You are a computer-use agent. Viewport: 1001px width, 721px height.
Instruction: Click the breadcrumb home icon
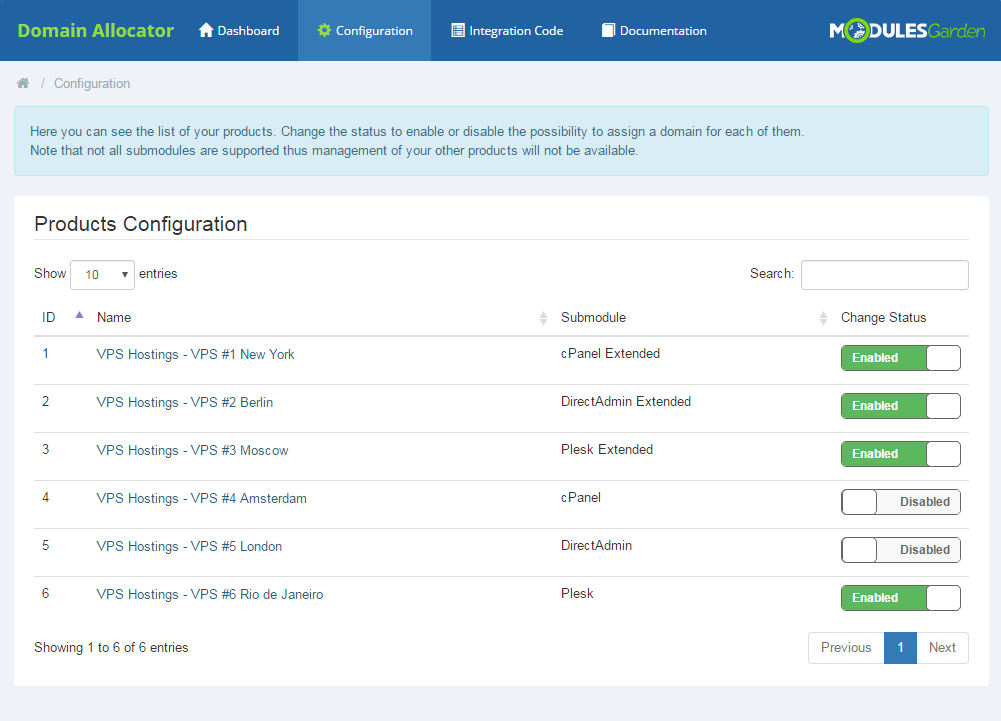tap(22, 83)
